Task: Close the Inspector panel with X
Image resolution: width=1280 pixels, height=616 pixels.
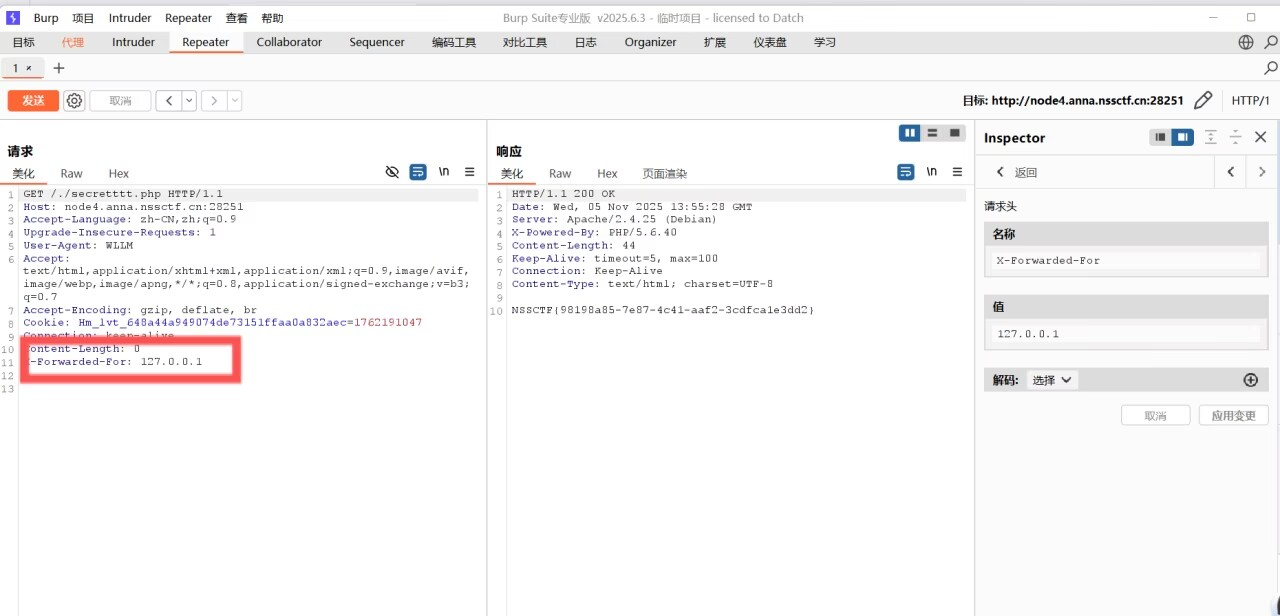Action: coord(1260,137)
